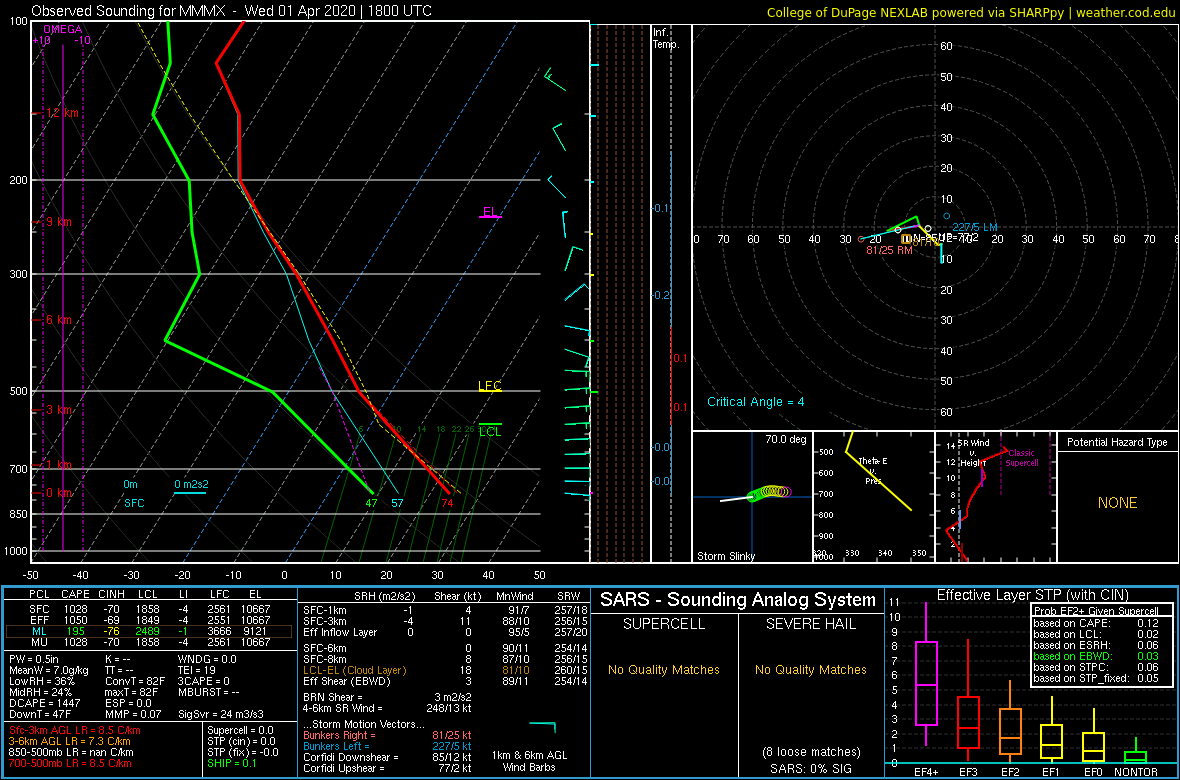This screenshot has height=780, width=1180.
Task: Select the 3 km height label
Action: [58, 410]
